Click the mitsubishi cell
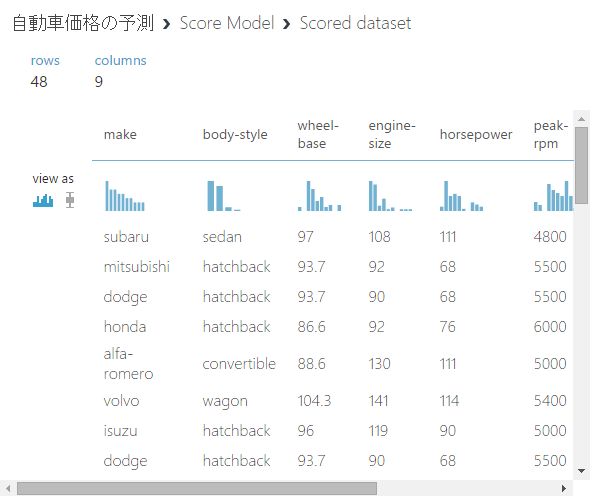This screenshot has width=599, height=496. (x=137, y=266)
